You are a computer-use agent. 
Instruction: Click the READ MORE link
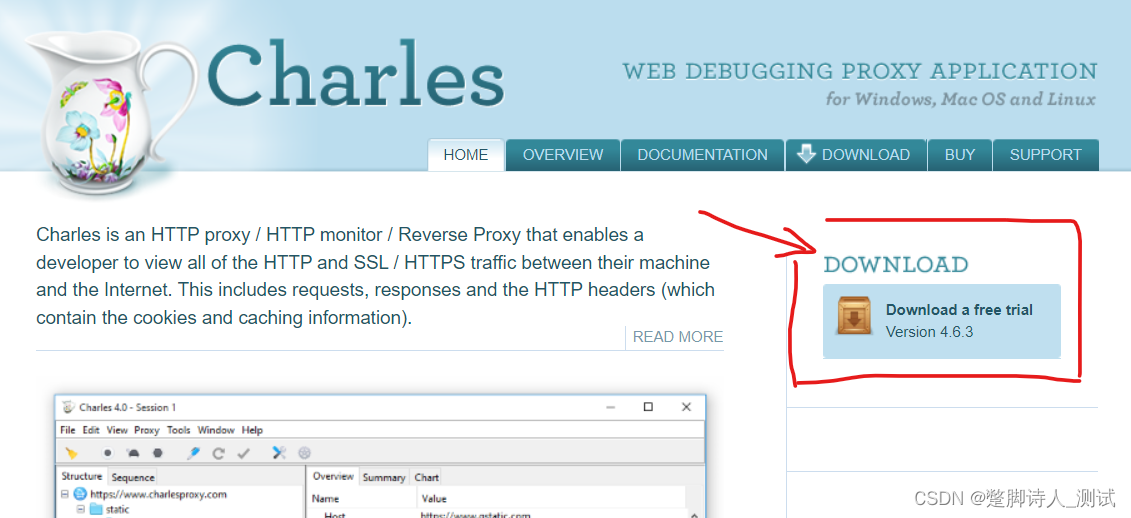678,337
